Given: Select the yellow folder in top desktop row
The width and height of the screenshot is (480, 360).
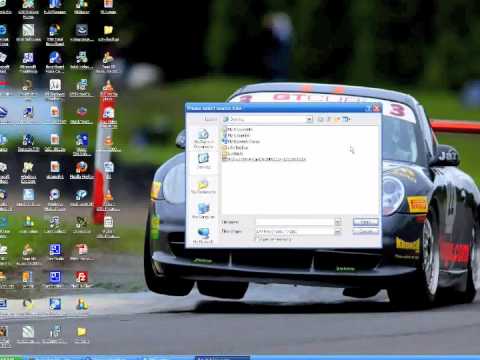Looking at the screenshot, I should click(x=108, y=33).
